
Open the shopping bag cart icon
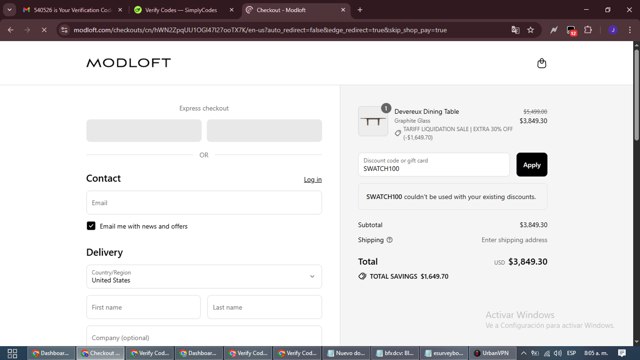point(541,63)
